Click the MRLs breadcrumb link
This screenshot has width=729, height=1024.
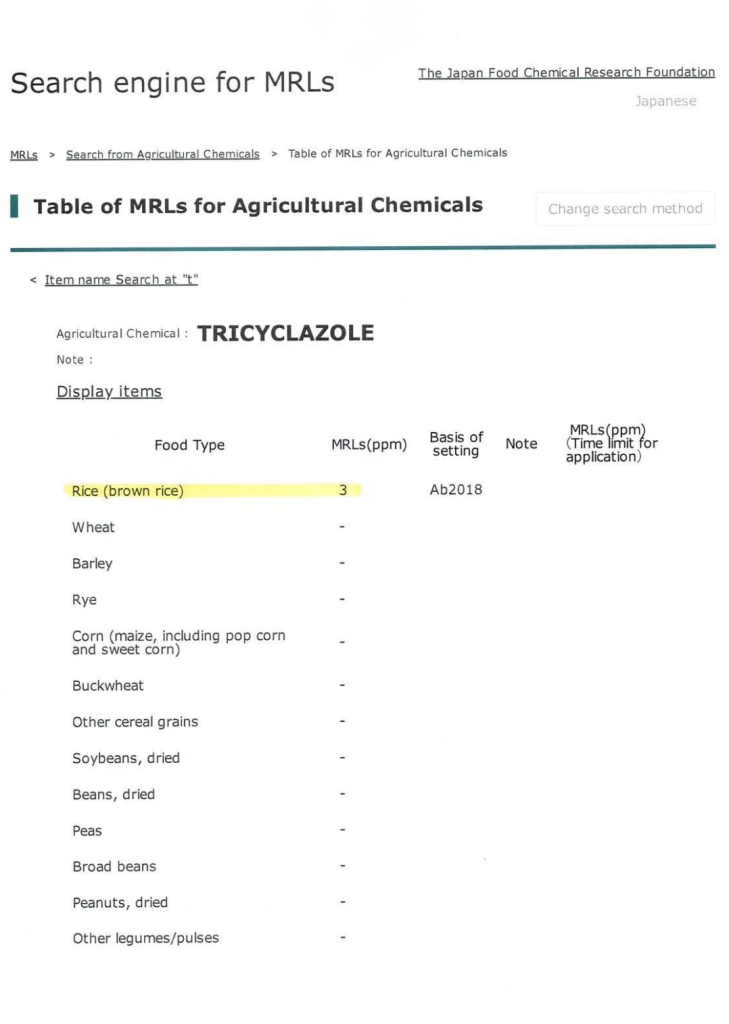point(24,154)
